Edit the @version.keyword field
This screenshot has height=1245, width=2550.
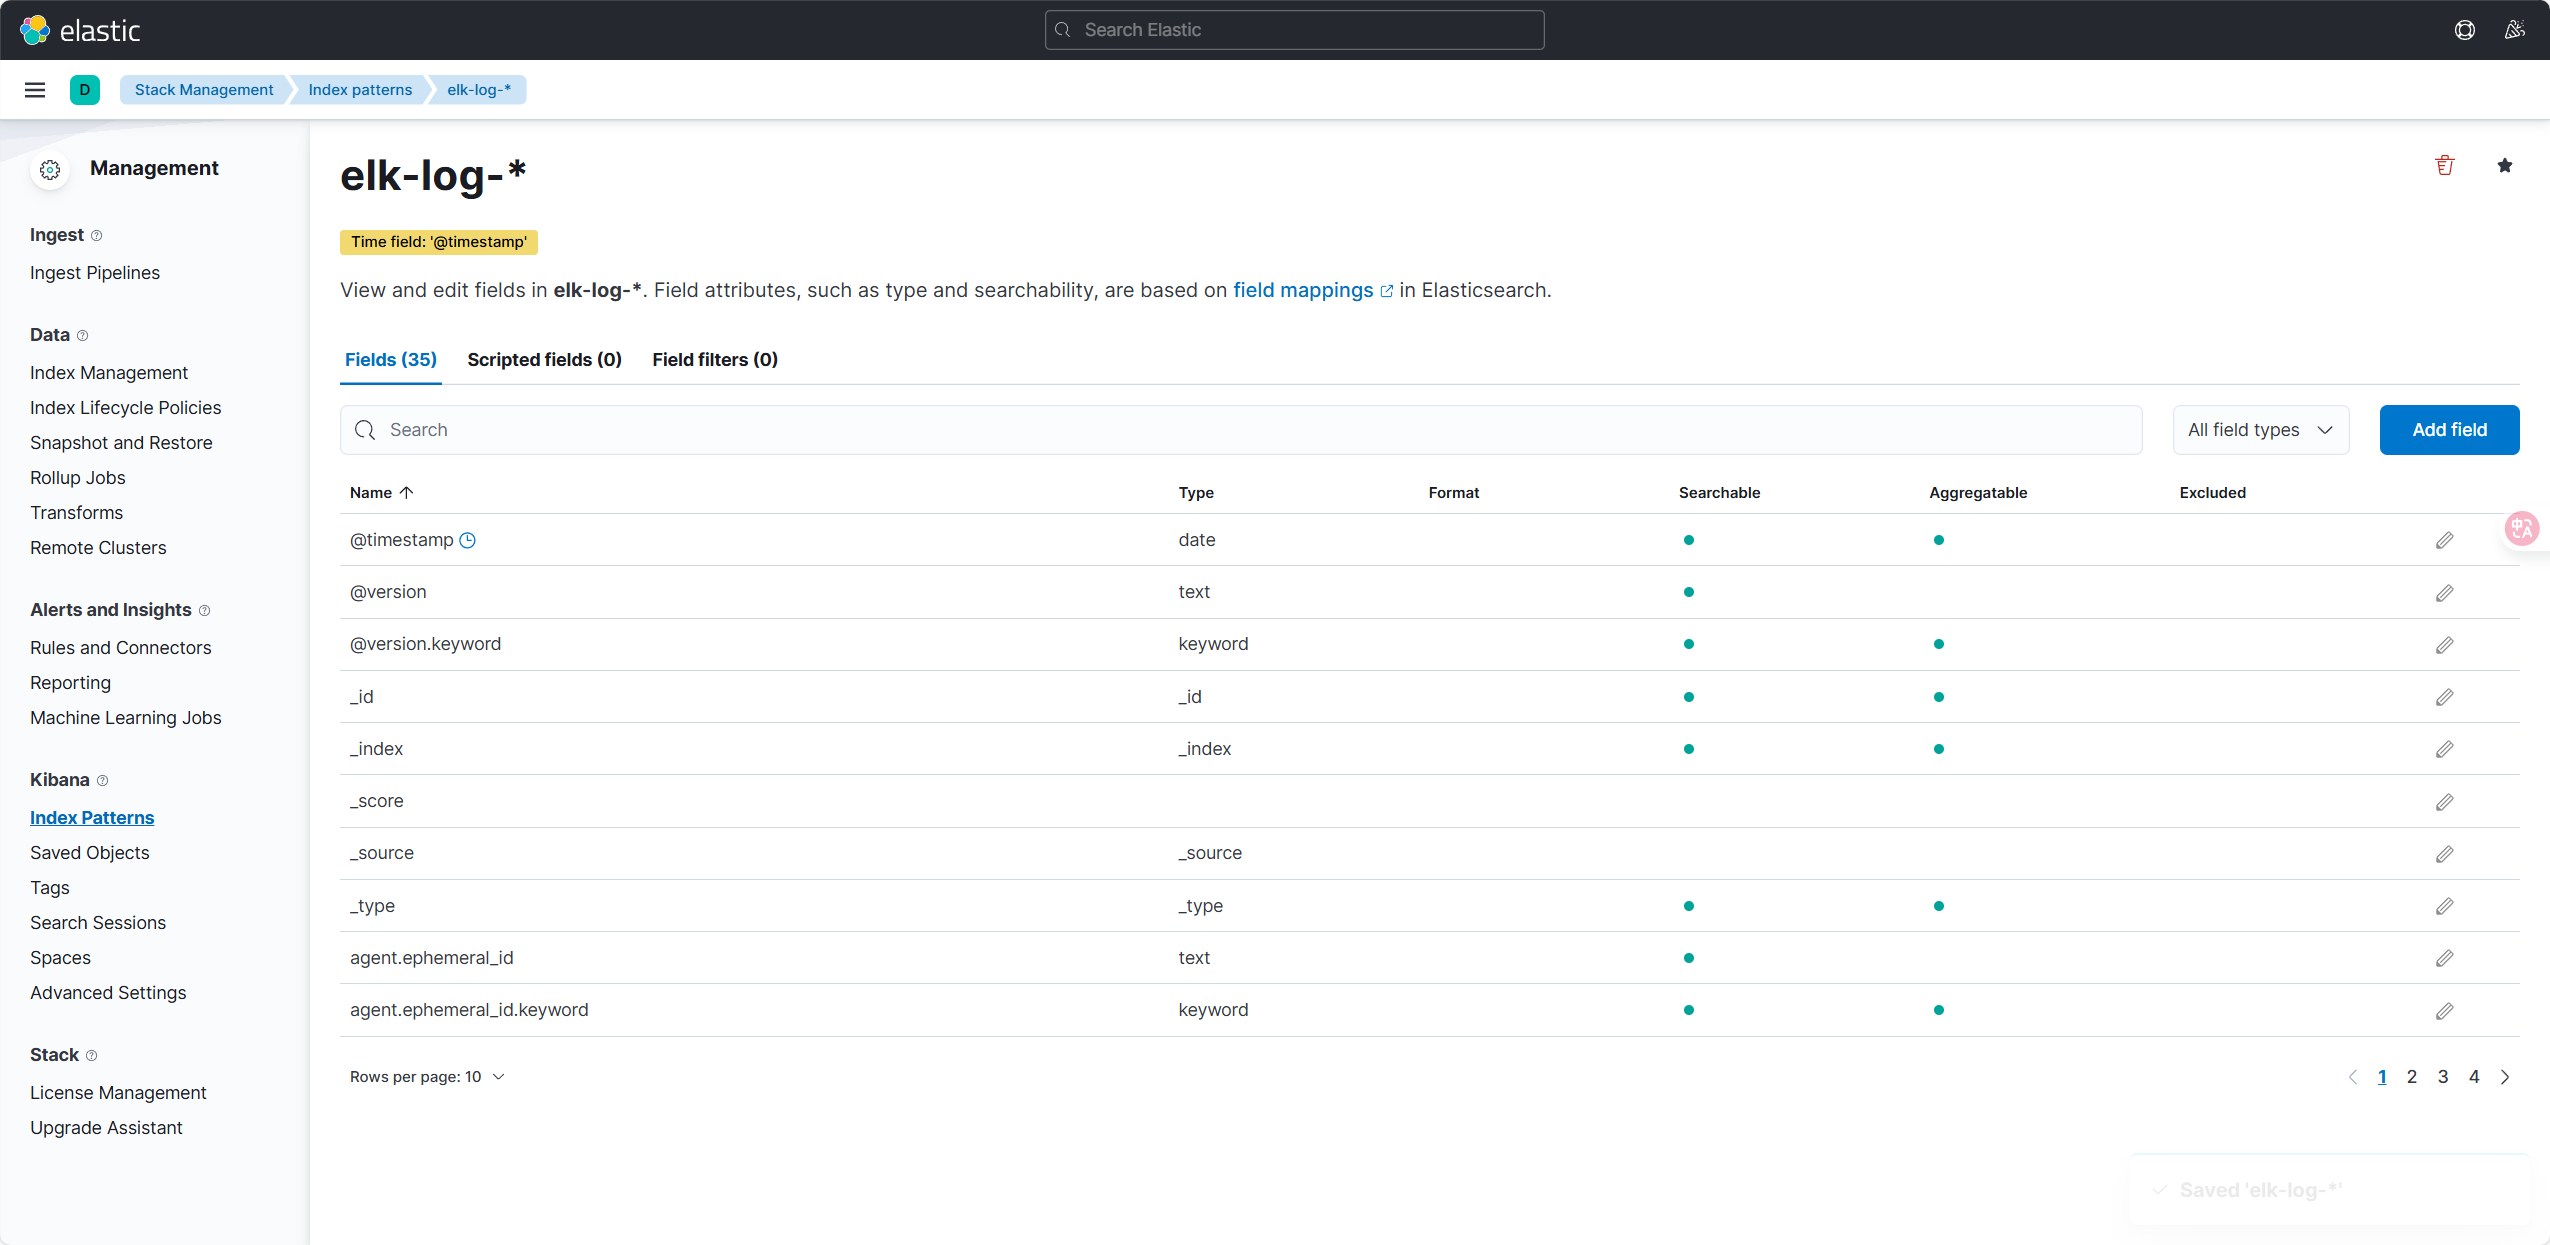pyautogui.click(x=2445, y=645)
